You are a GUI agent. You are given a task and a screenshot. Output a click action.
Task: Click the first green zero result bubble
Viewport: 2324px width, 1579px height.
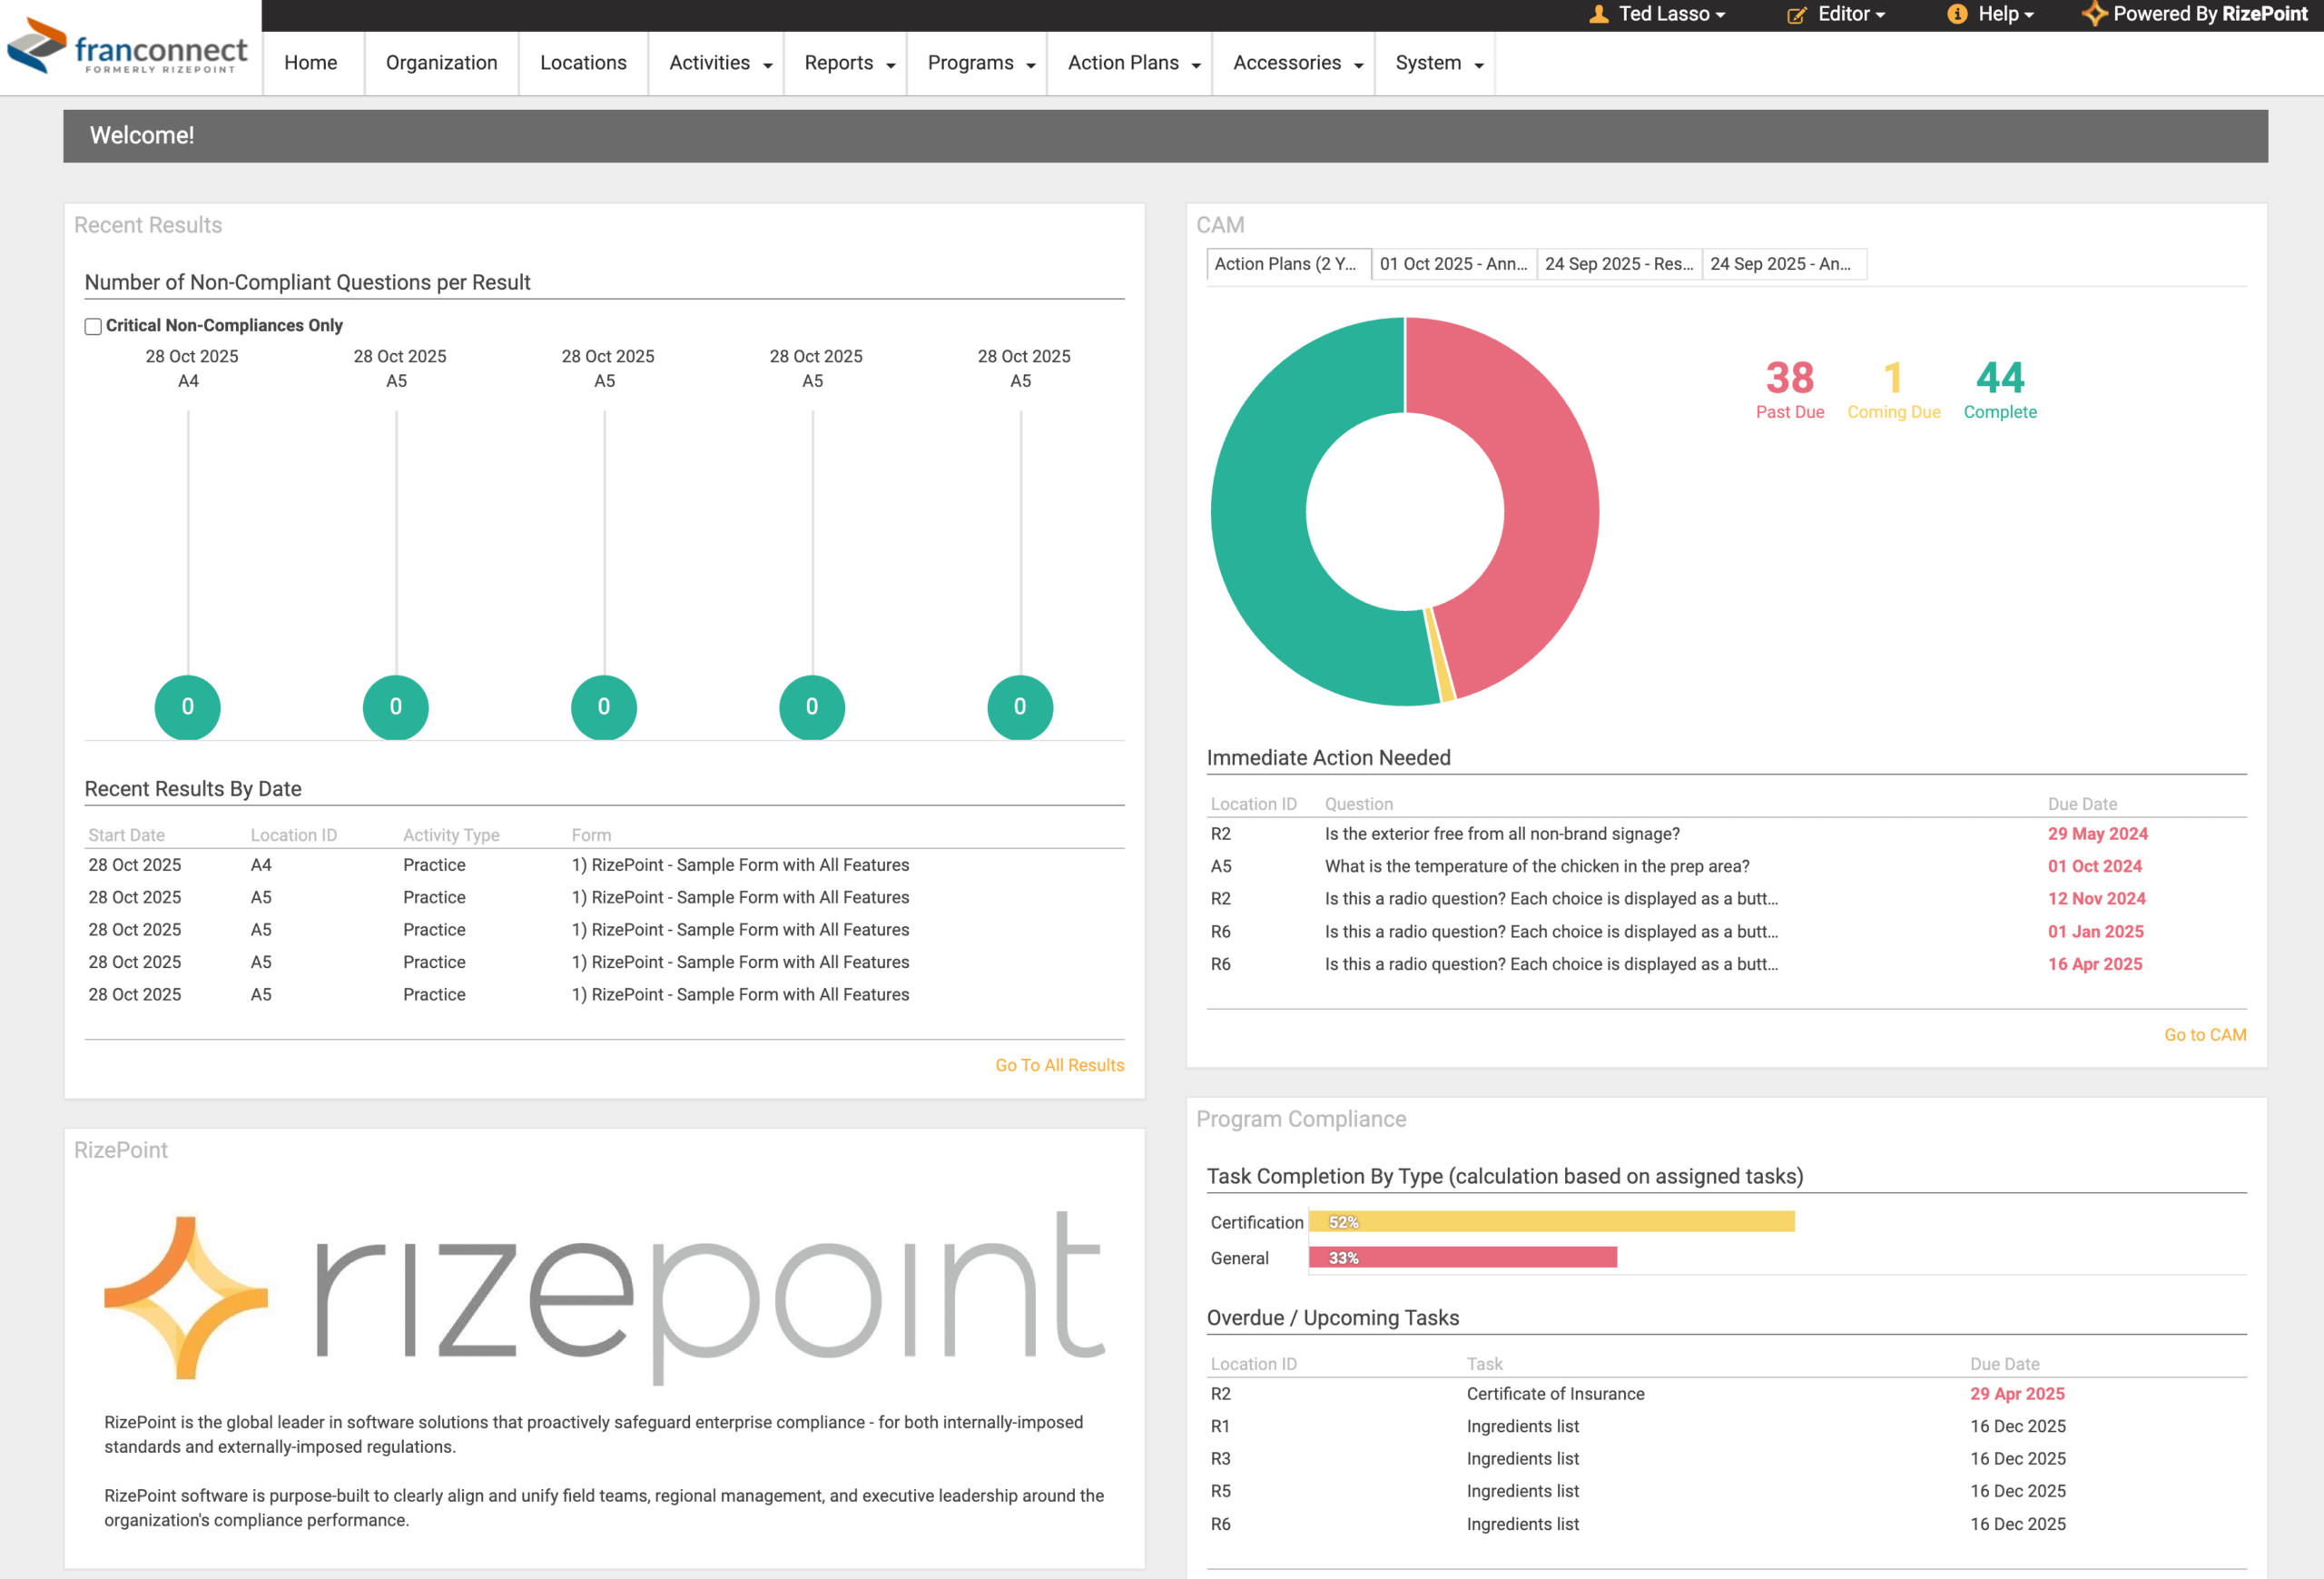coord(188,707)
